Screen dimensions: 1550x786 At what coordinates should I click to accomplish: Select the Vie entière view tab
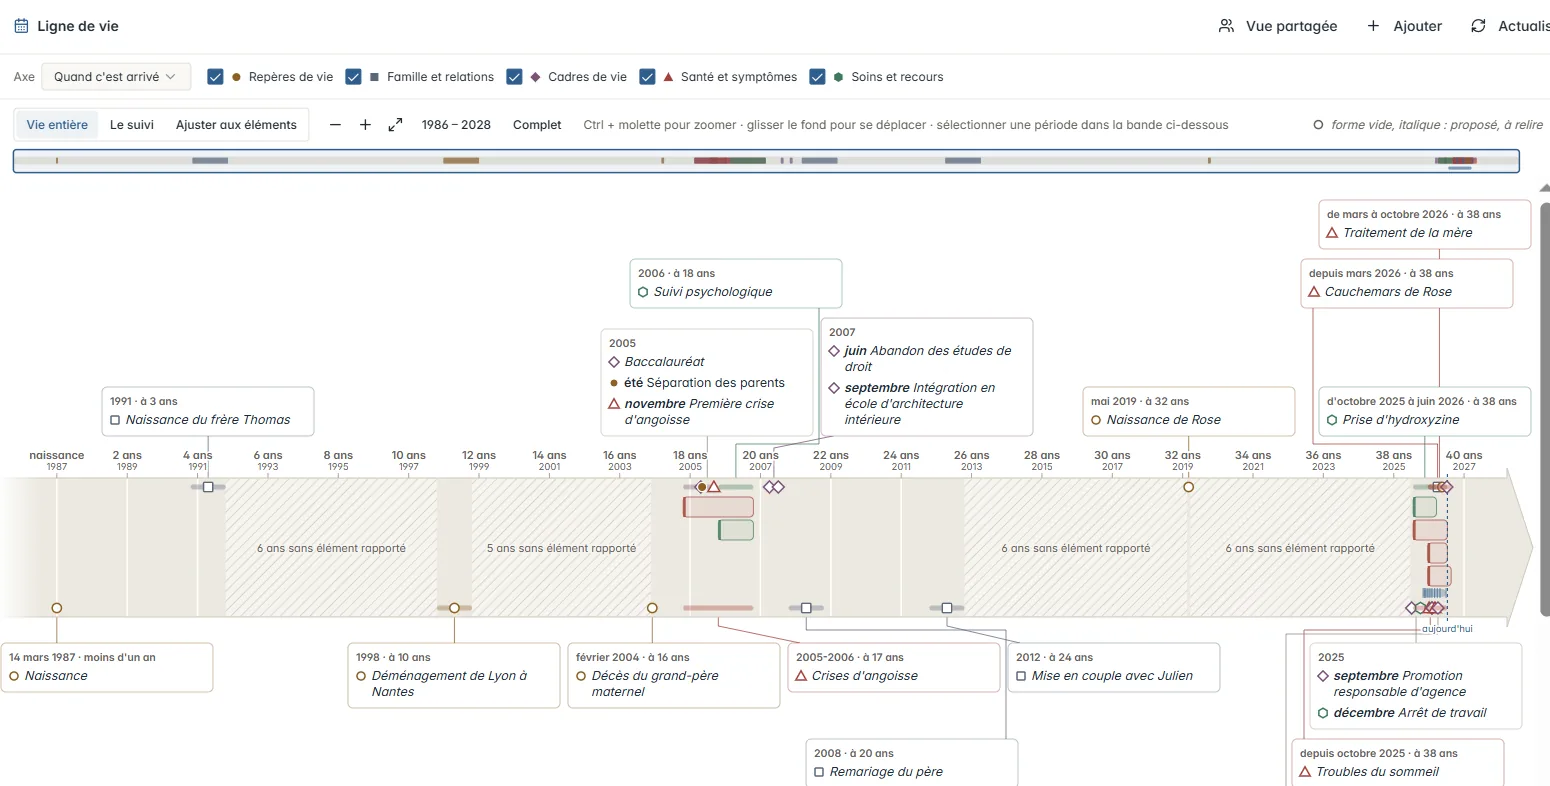pyautogui.click(x=57, y=125)
